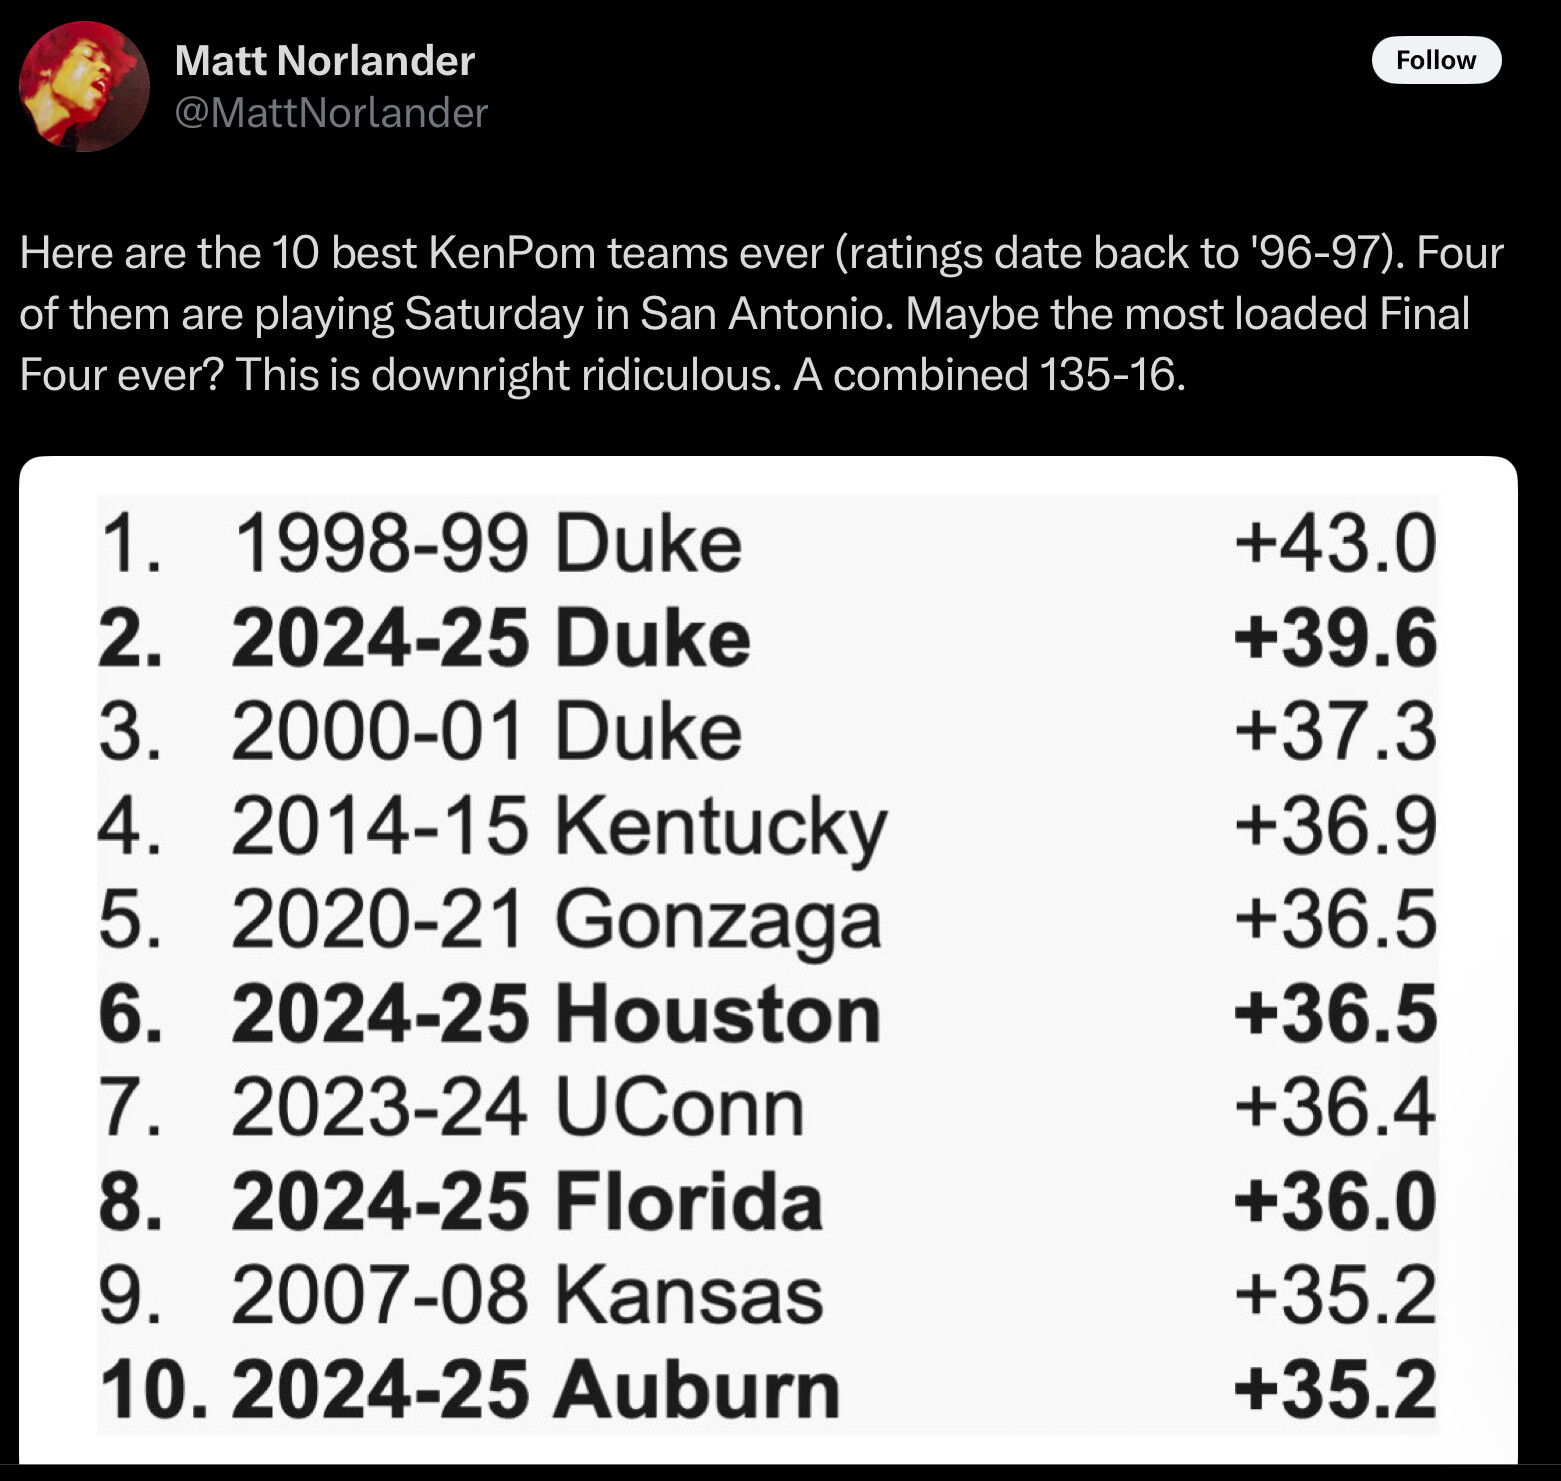Click Matt Norlander's profile avatar

pyautogui.click(x=84, y=87)
